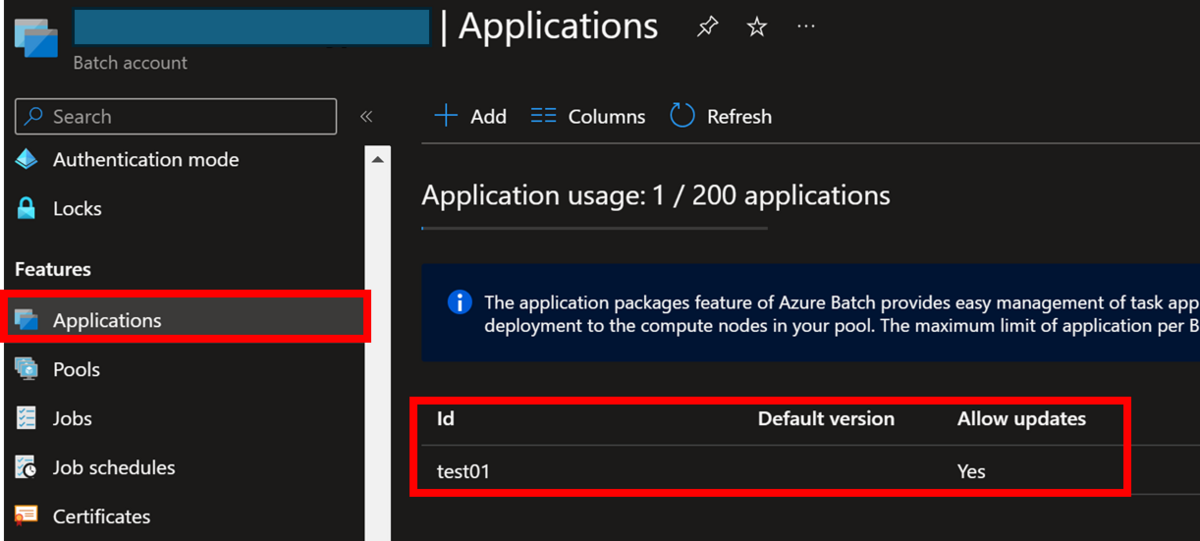Click the Authentication mode diamond icon

pyautogui.click(x=26, y=160)
